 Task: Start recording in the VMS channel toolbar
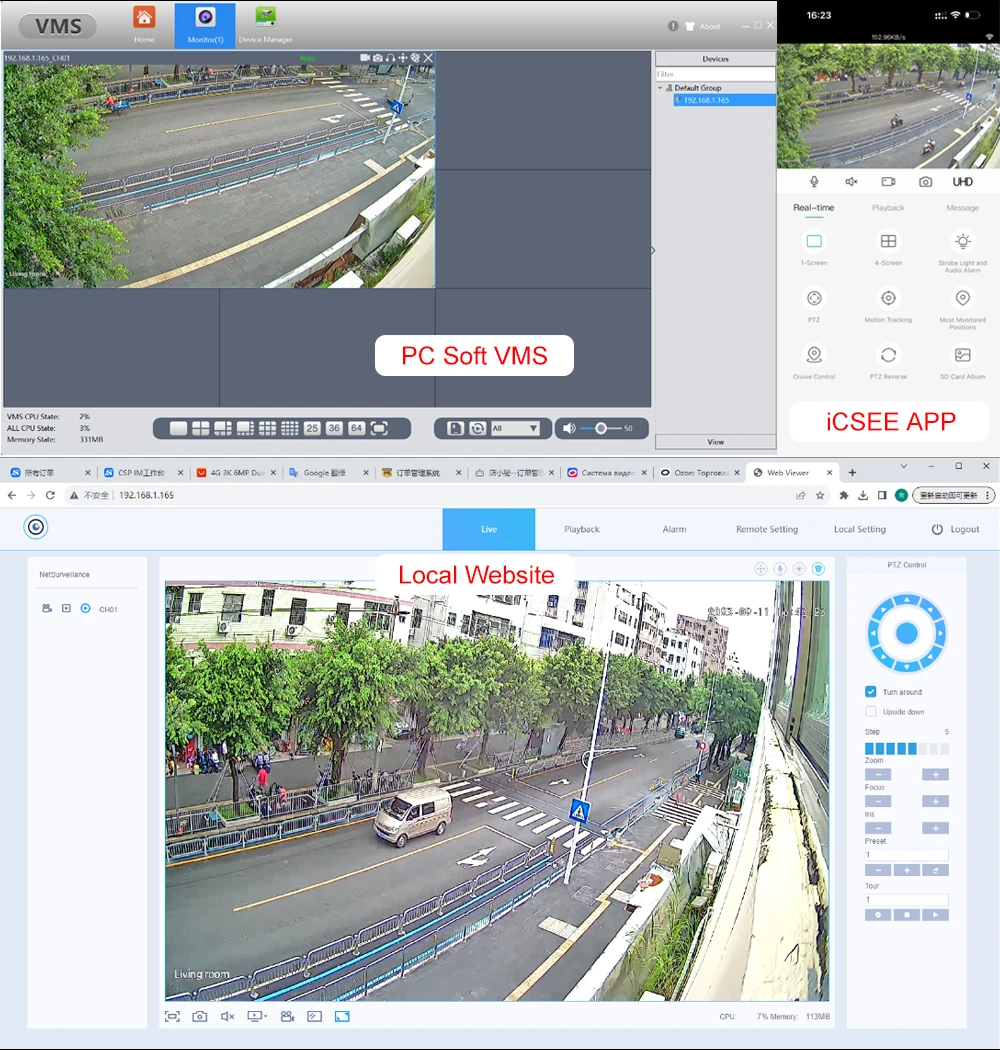[x=365, y=58]
